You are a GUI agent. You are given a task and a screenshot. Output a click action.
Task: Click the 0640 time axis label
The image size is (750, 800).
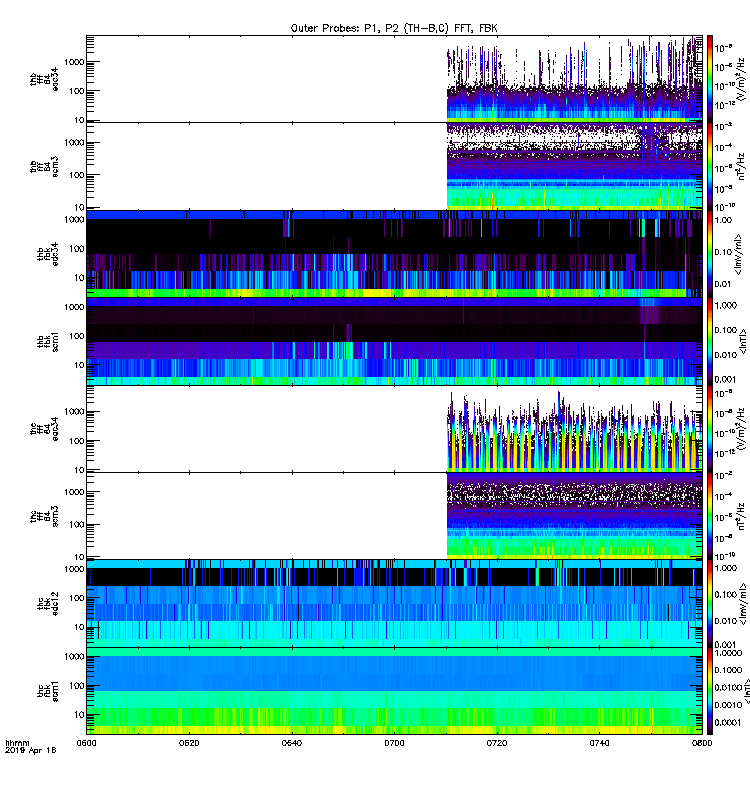coord(291,743)
